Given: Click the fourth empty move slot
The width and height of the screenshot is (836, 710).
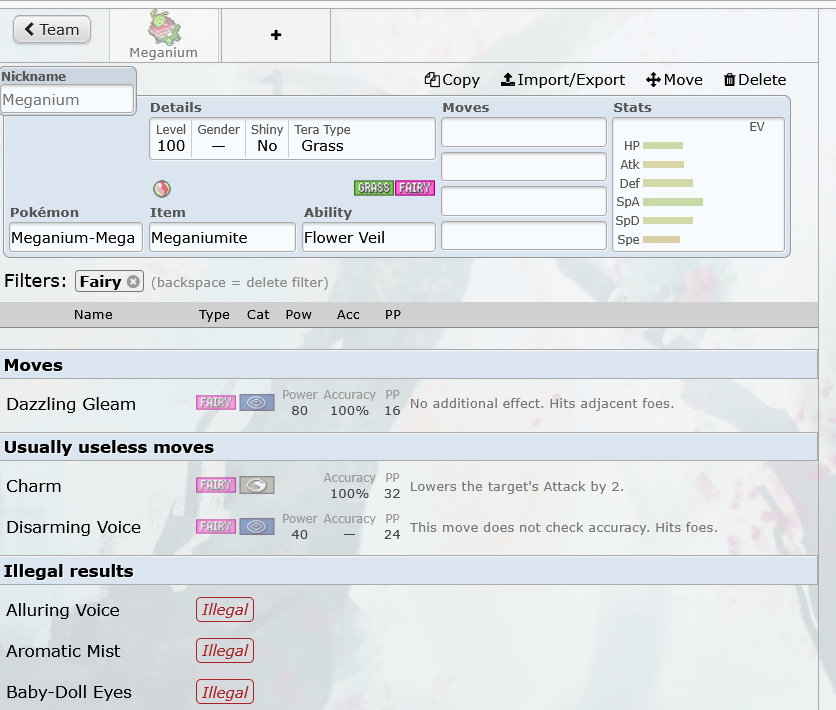Looking at the screenshot, I should tap(524, 236).
